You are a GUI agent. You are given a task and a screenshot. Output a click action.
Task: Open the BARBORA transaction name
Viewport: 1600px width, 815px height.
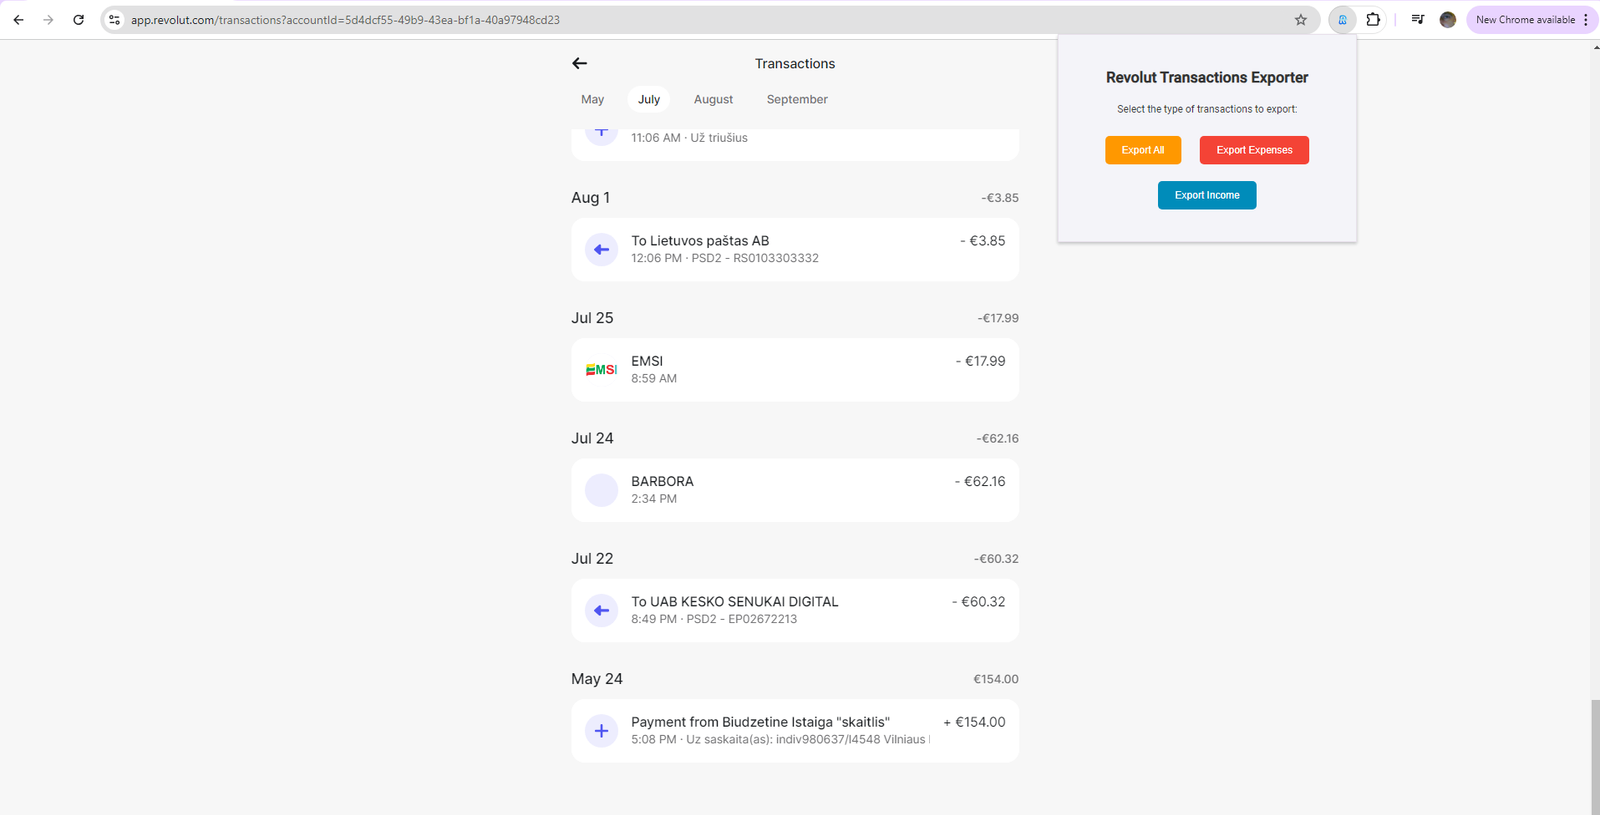(662, 481)
